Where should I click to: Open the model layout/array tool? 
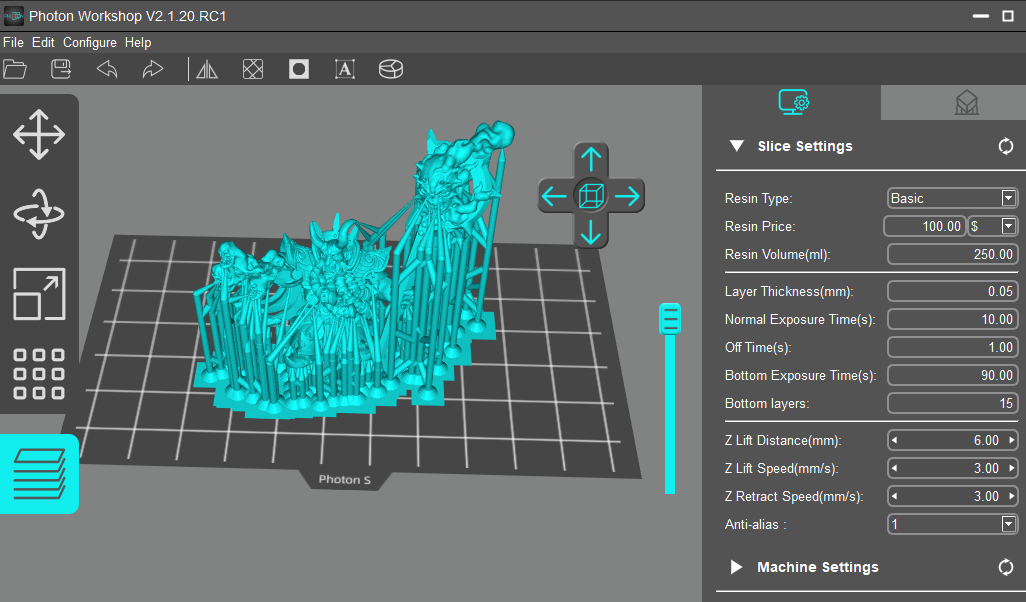coord(39,374)
